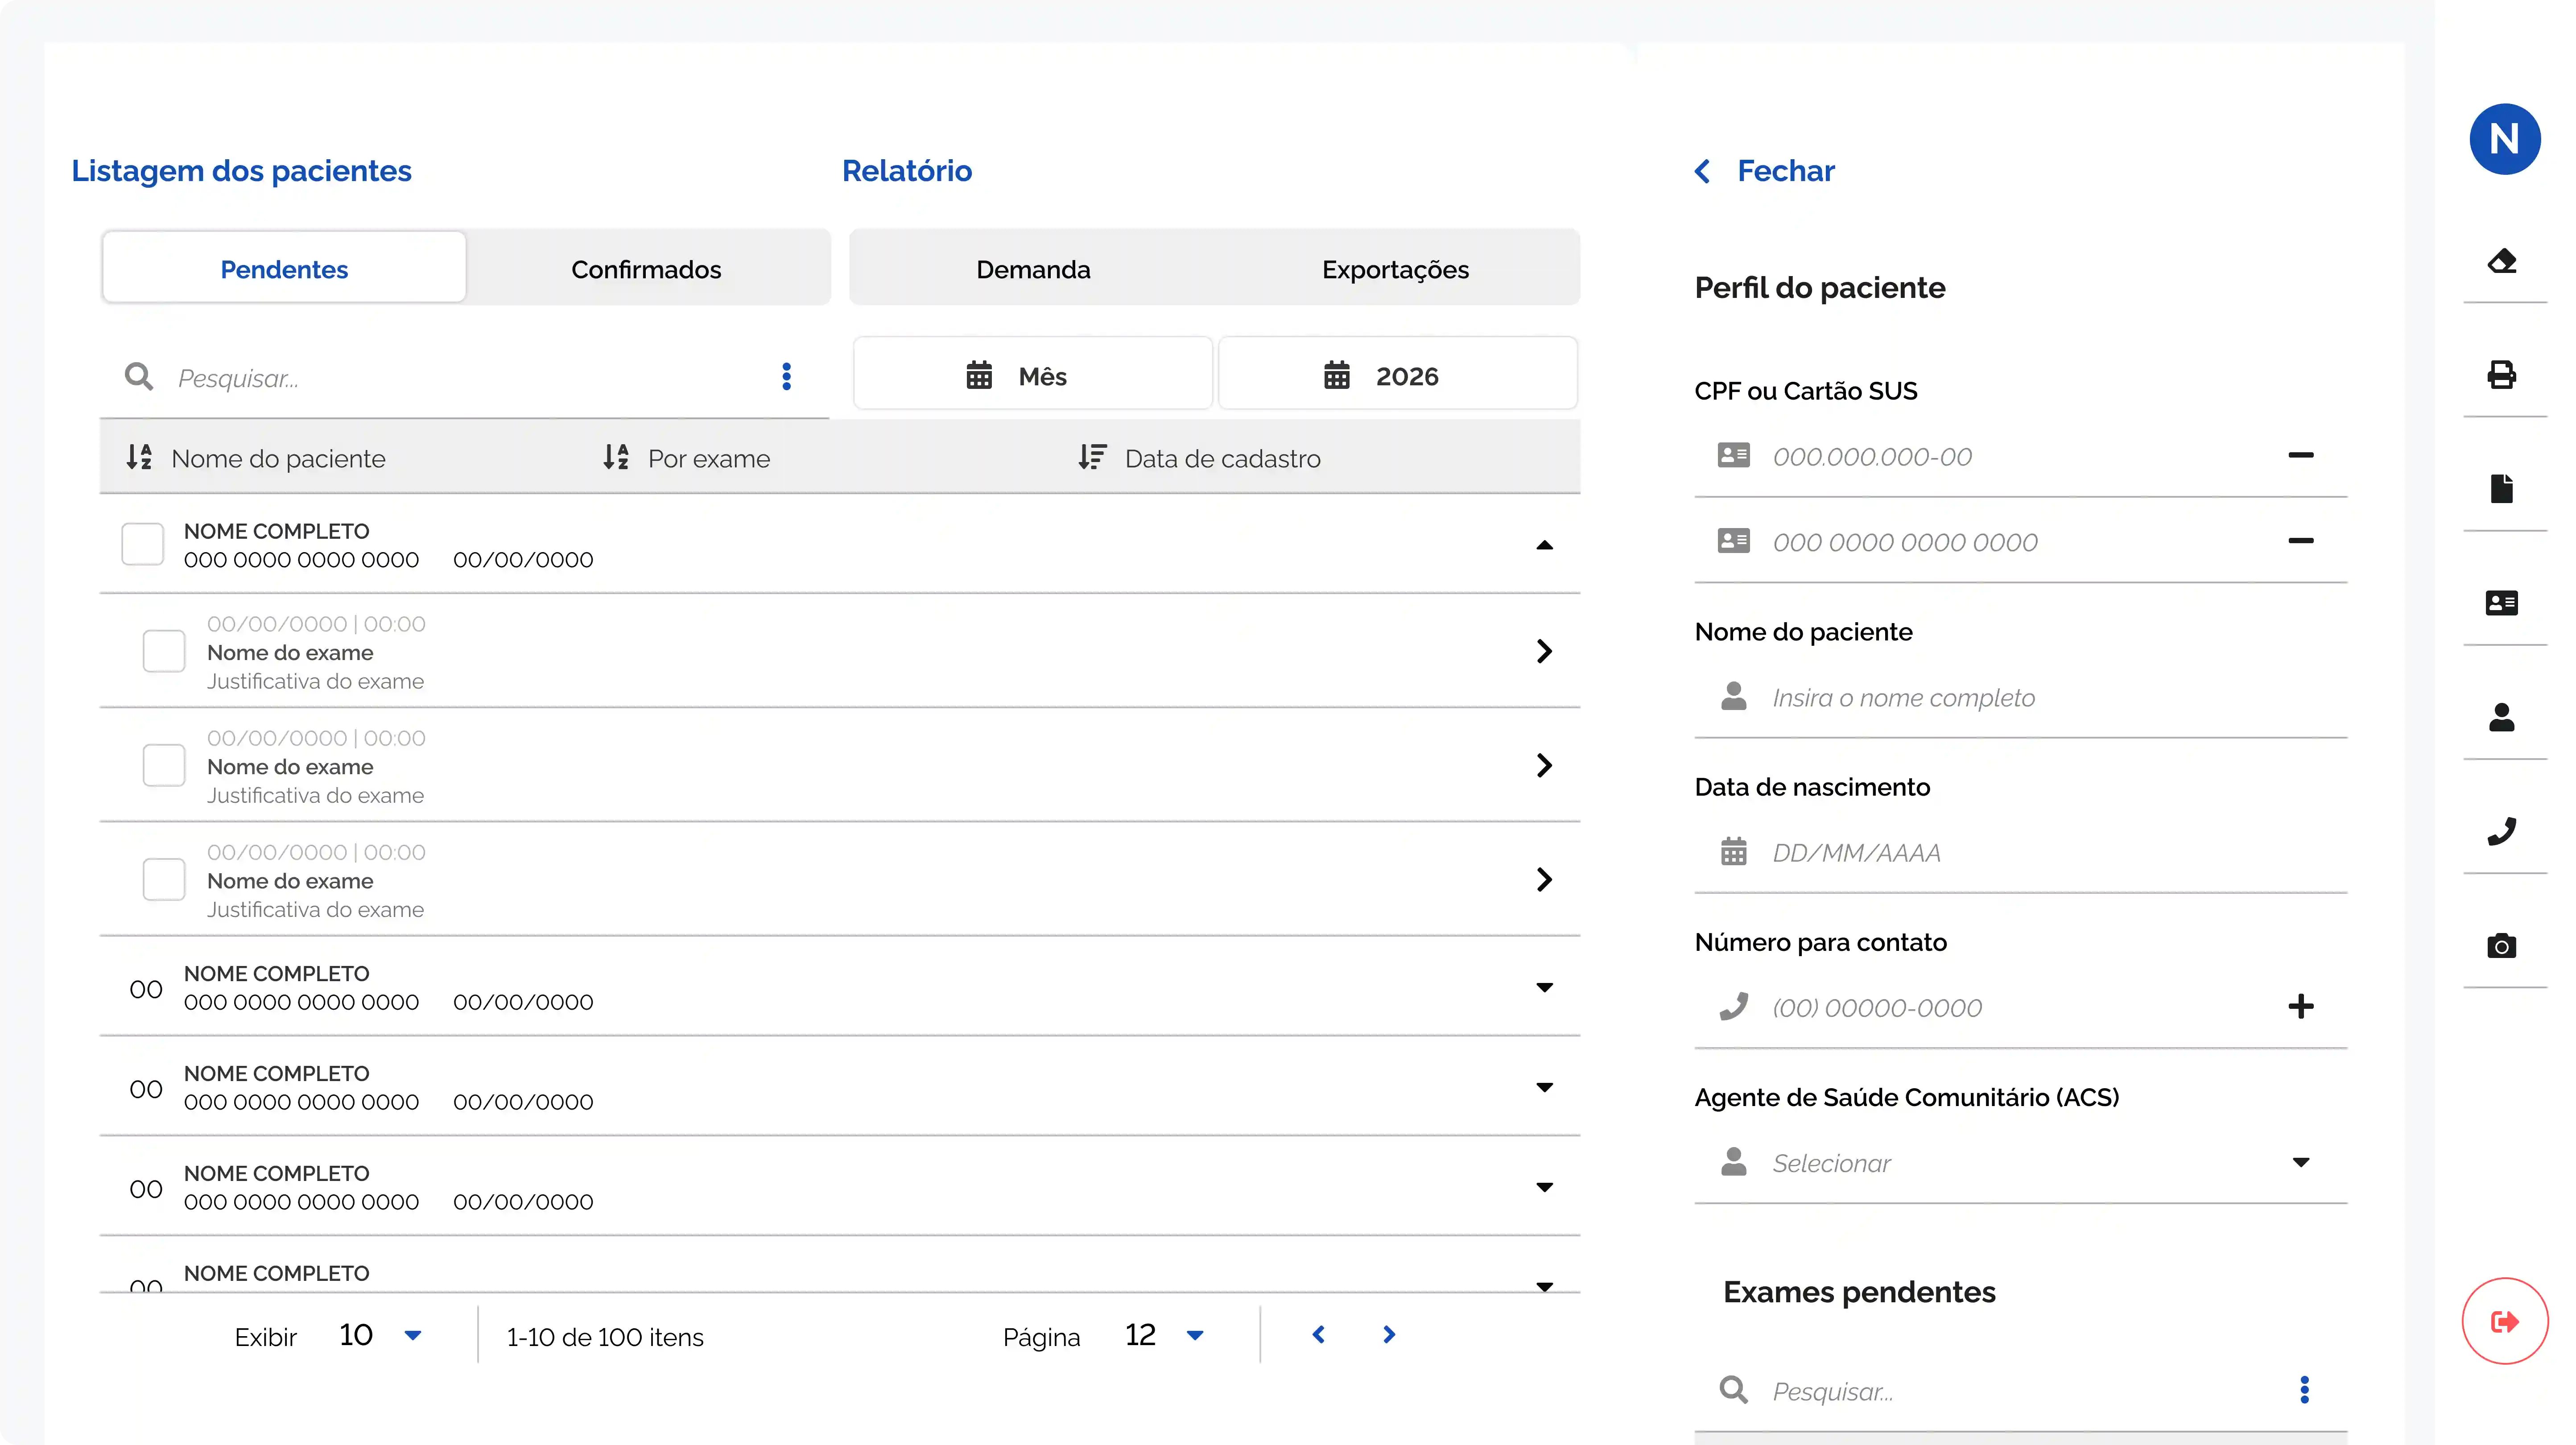This screenshot has width=2576, height=1445.
Task: Click the camera icon in sidebar
Action: (2502, 946)
